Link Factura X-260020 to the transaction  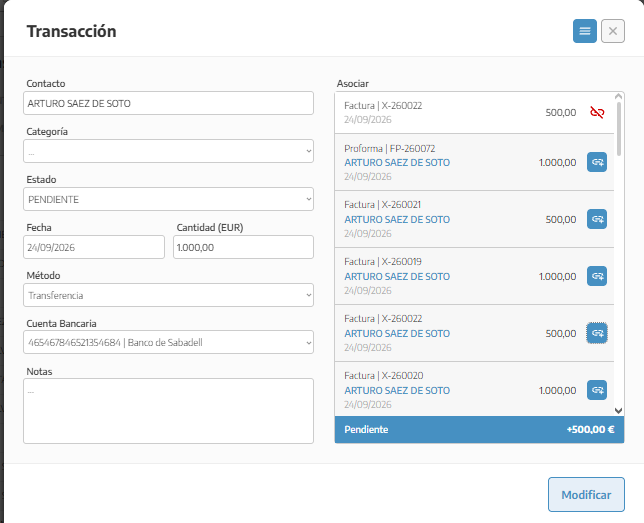tap(597, 390)
